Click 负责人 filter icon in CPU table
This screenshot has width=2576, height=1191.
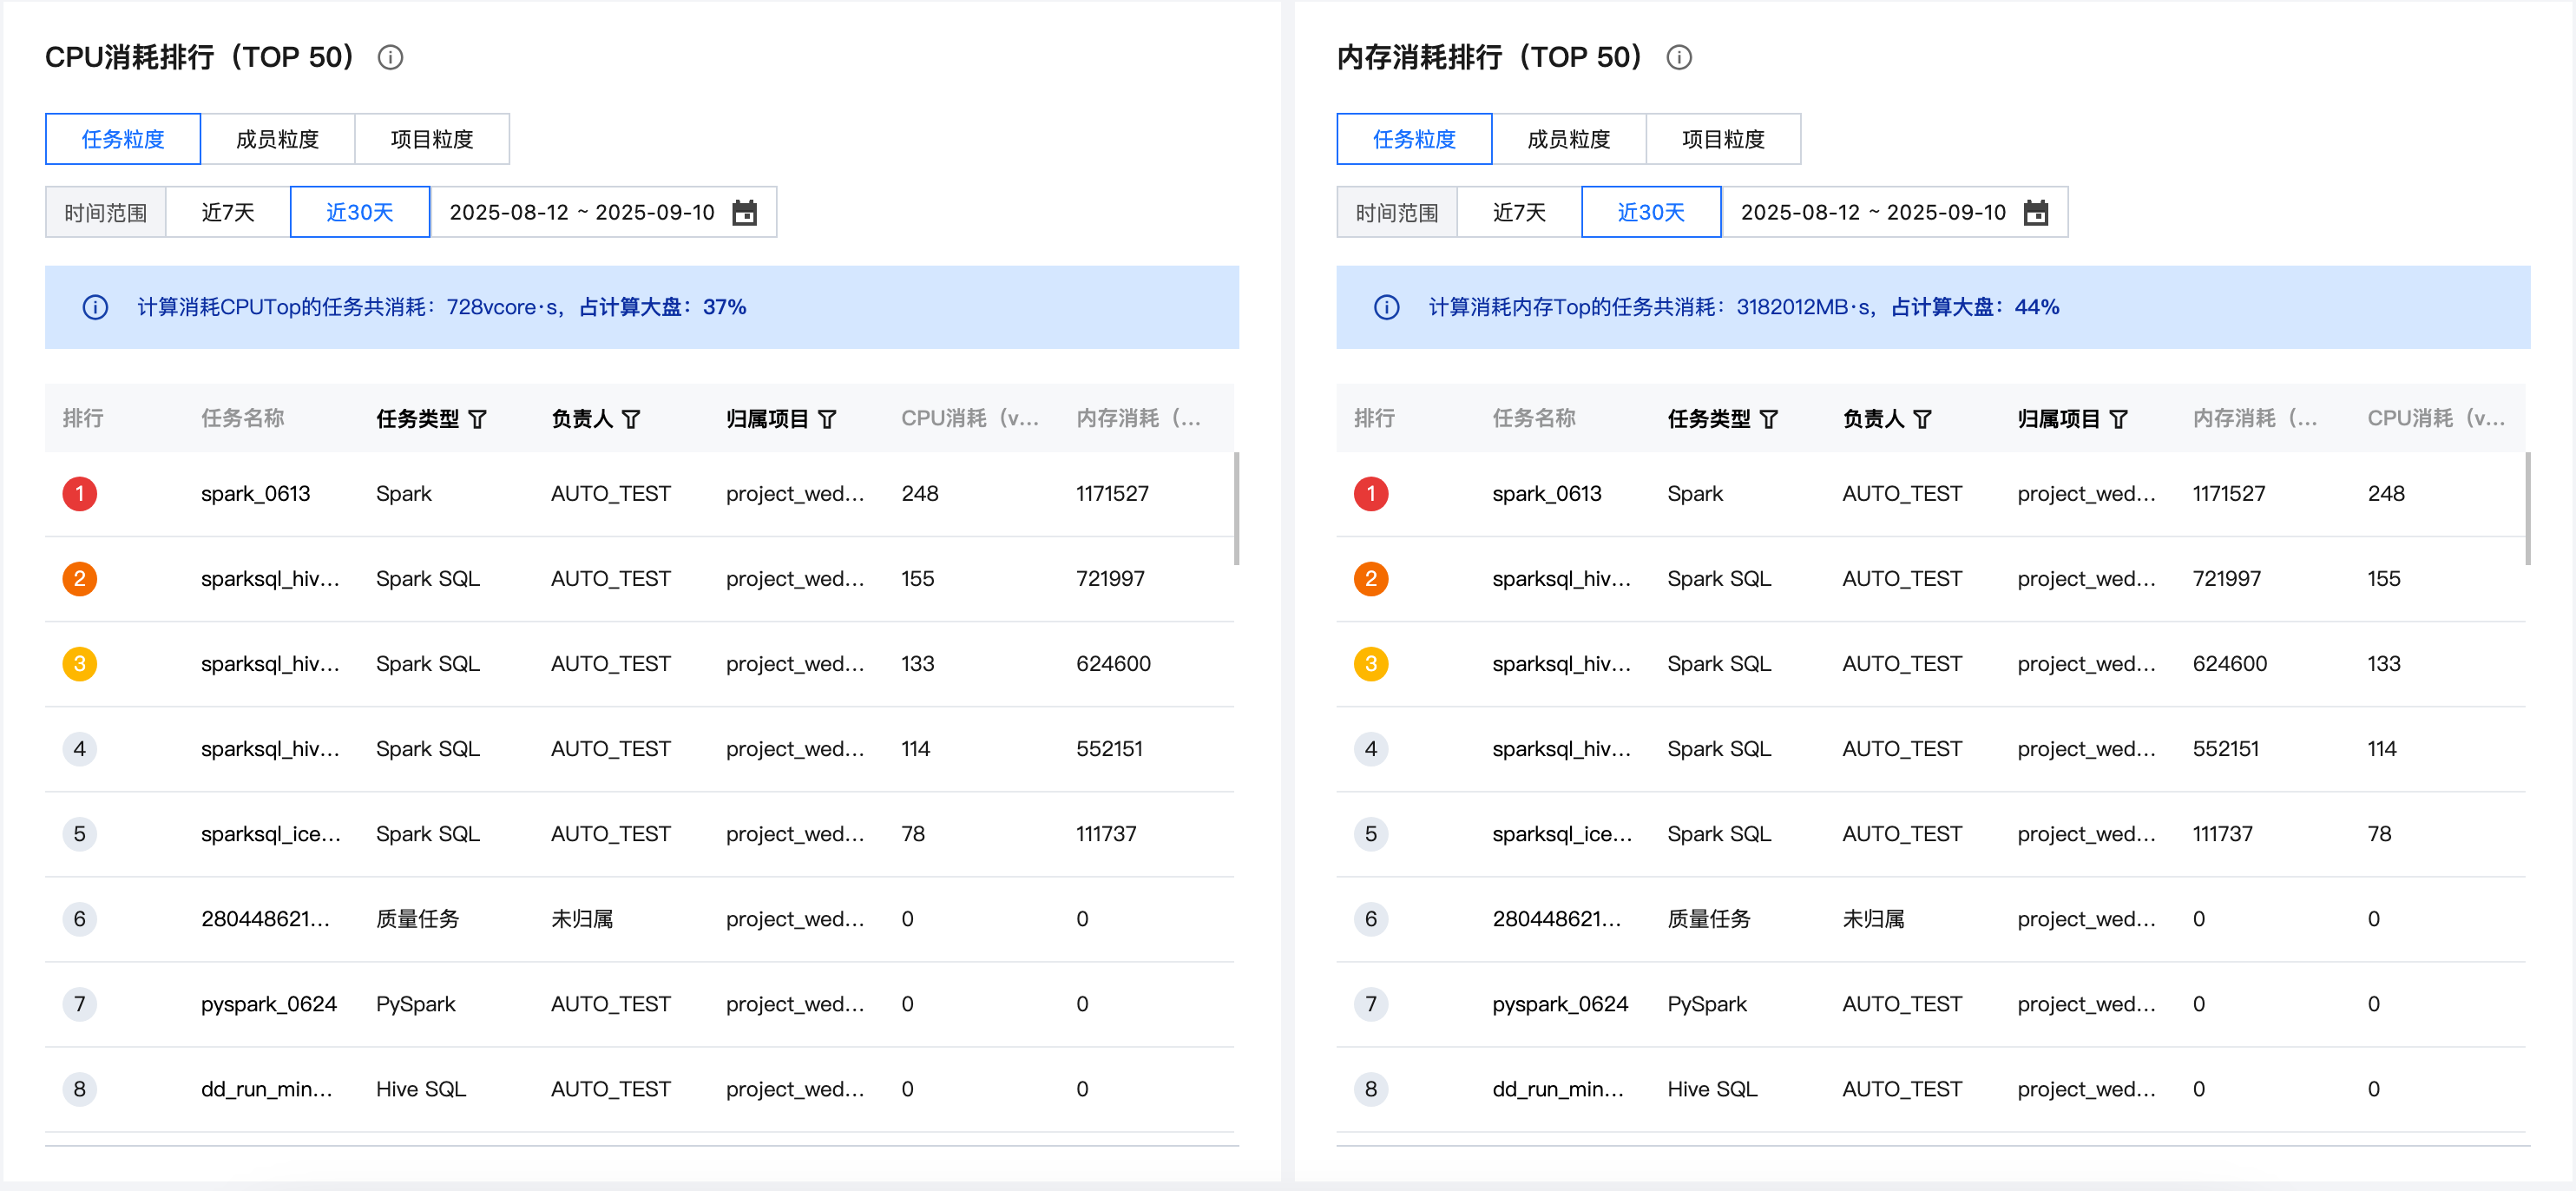tap(631, 419)
